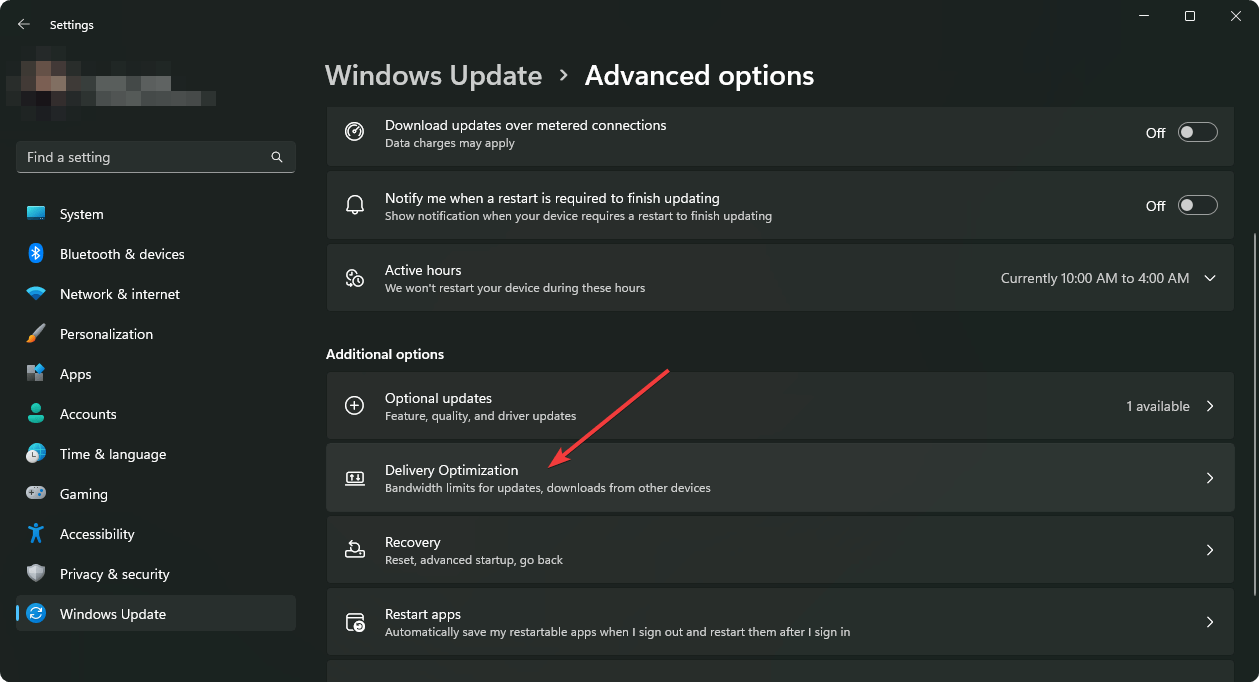Select the Accessibility figure icon
The width and height of the screenshot is (1259, 682).
[36, 534]
